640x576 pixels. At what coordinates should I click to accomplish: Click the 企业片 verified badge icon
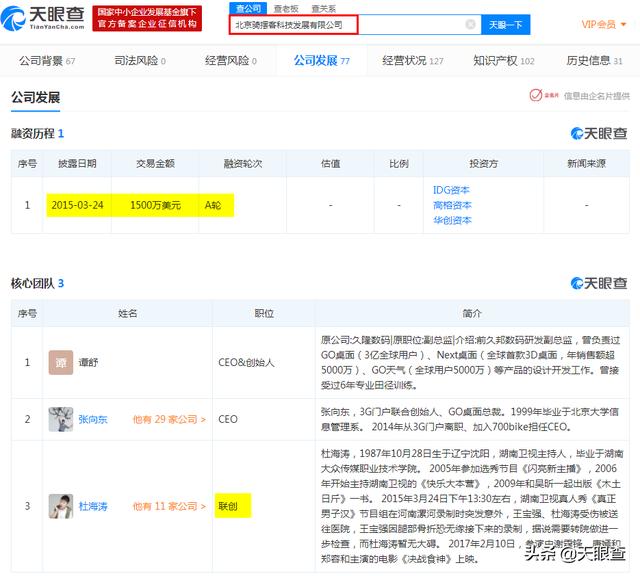pos(544,95)
